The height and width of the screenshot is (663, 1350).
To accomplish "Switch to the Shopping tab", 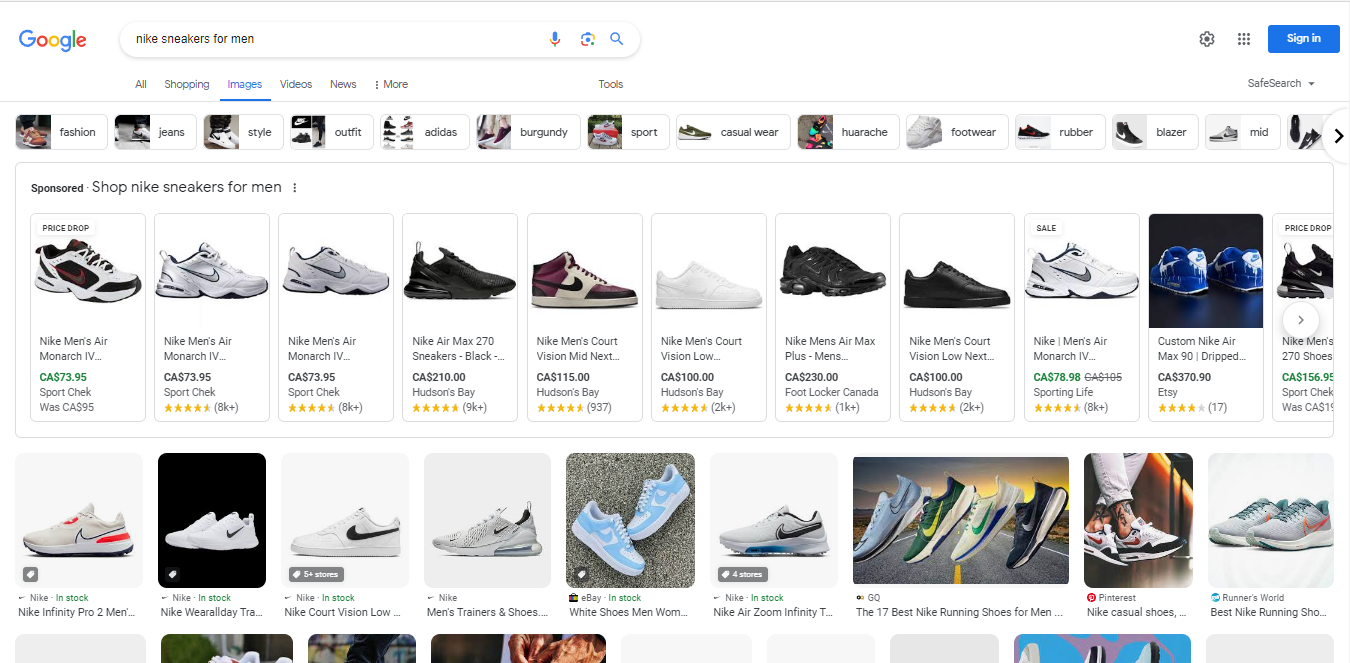I will coord(186,84).
